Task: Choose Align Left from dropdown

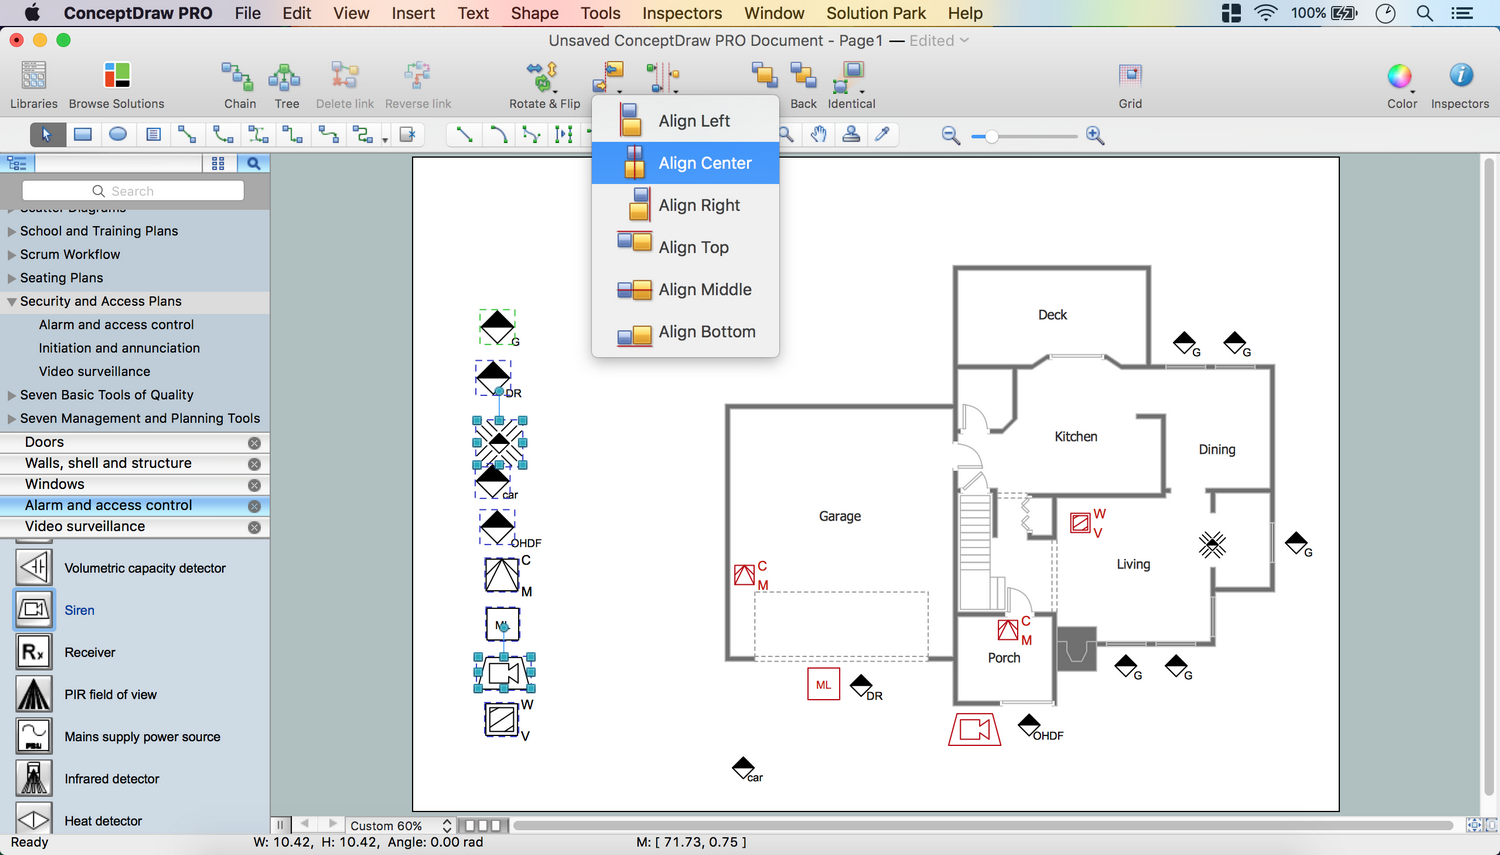Action: point(685,121)
